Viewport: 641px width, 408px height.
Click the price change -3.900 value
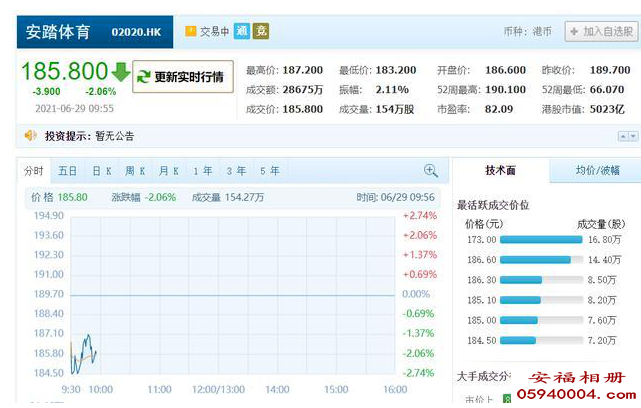[47, 92]
